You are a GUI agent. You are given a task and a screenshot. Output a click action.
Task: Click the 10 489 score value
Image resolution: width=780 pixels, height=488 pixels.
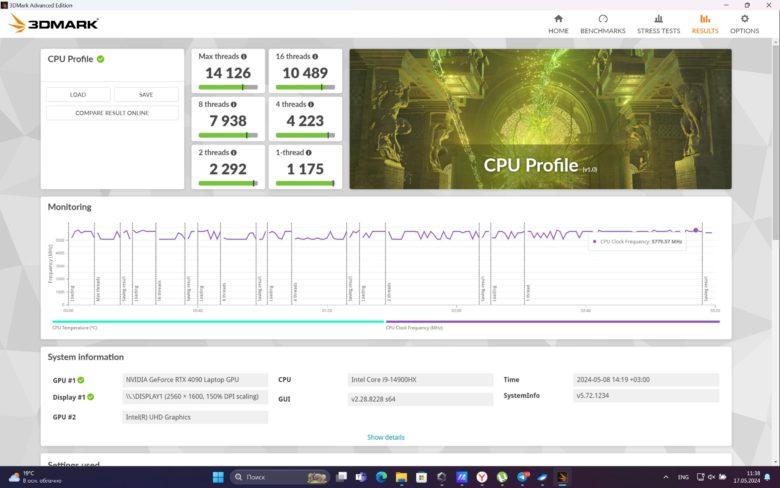305,73
